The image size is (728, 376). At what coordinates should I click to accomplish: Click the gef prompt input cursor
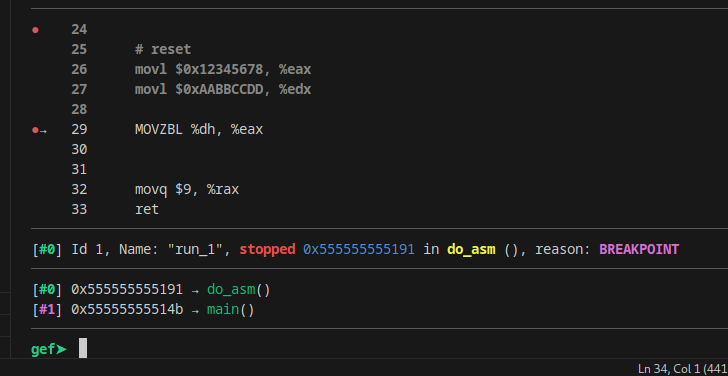click(x=83, y=348)
